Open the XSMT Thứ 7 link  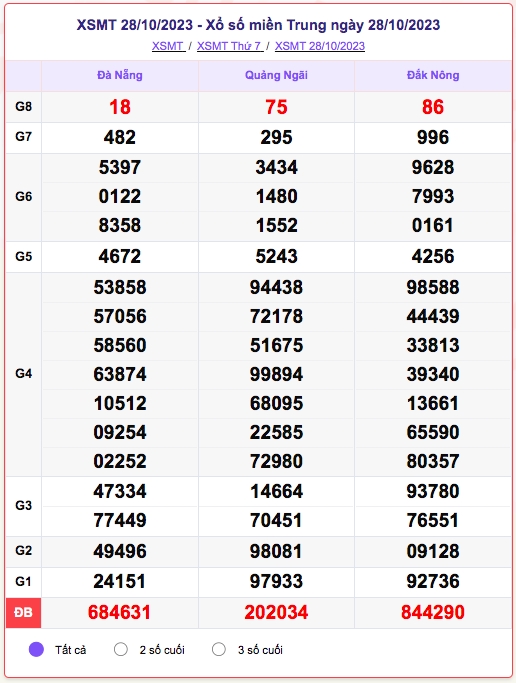point(230,46)
